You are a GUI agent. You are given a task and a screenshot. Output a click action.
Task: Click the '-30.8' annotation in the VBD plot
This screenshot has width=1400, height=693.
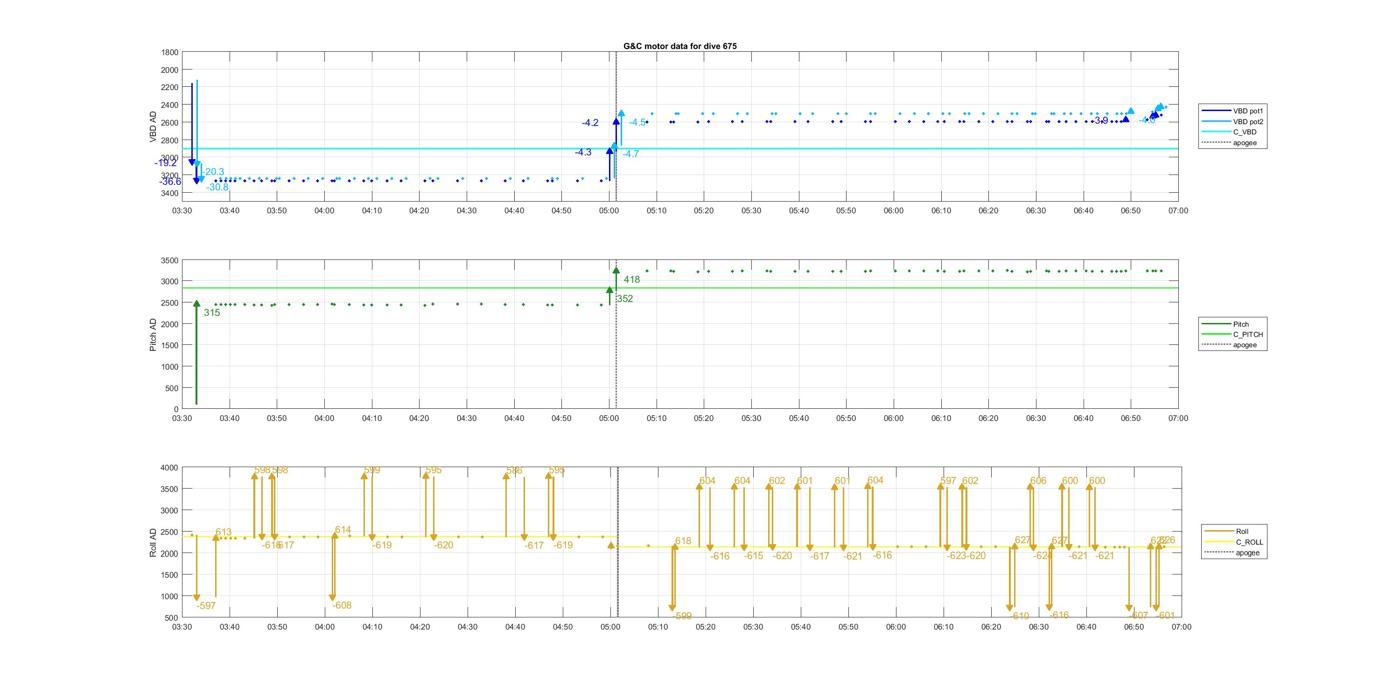click(x=217, y=187)
